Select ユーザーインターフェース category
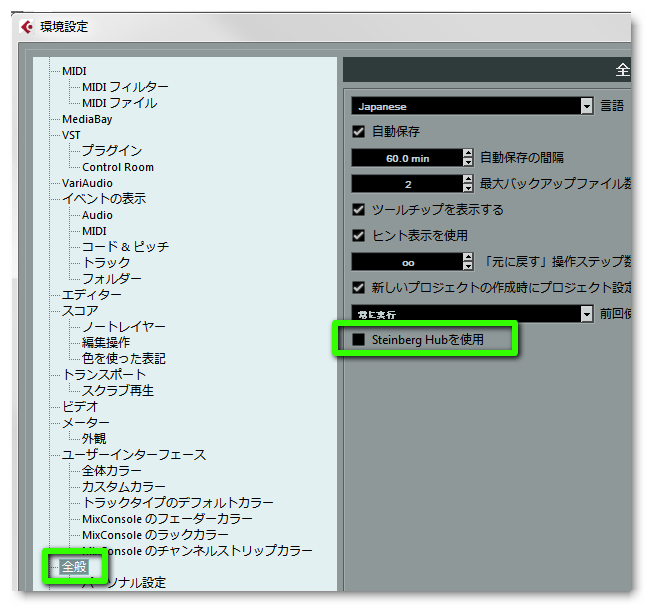Viewport: 654px width, 614px height. pyautogui.click(x=134, y=455)
